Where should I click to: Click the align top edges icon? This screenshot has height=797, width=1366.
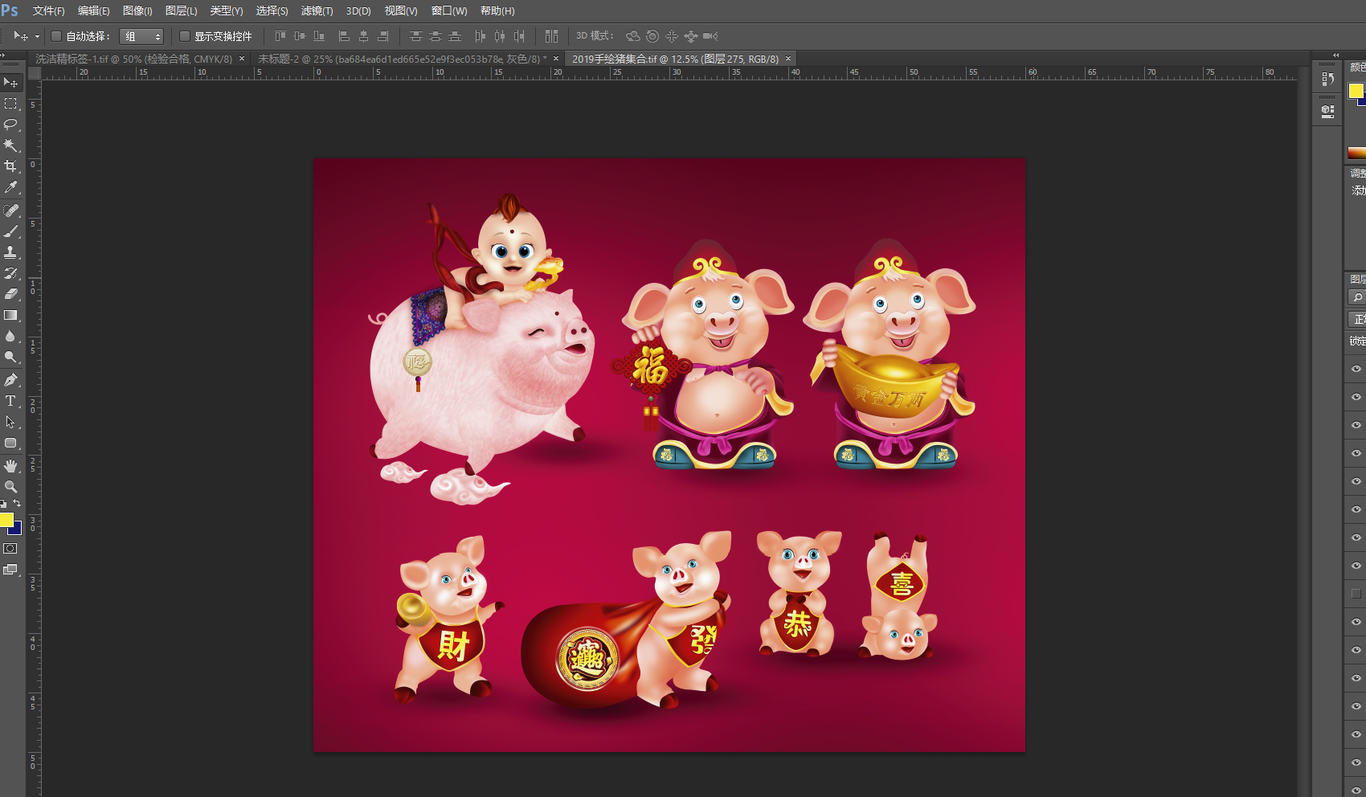coord(281,36)
